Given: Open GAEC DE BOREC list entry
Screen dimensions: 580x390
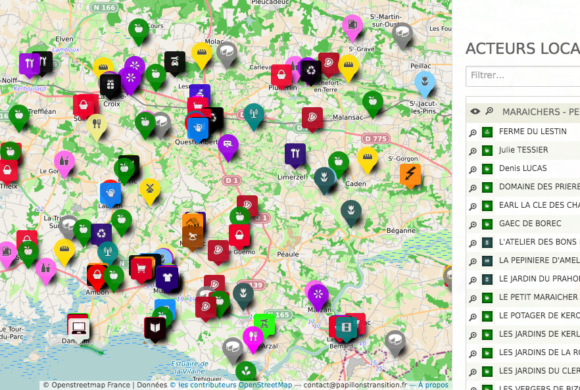Looking at the screenshot, I should pos(530,223).
